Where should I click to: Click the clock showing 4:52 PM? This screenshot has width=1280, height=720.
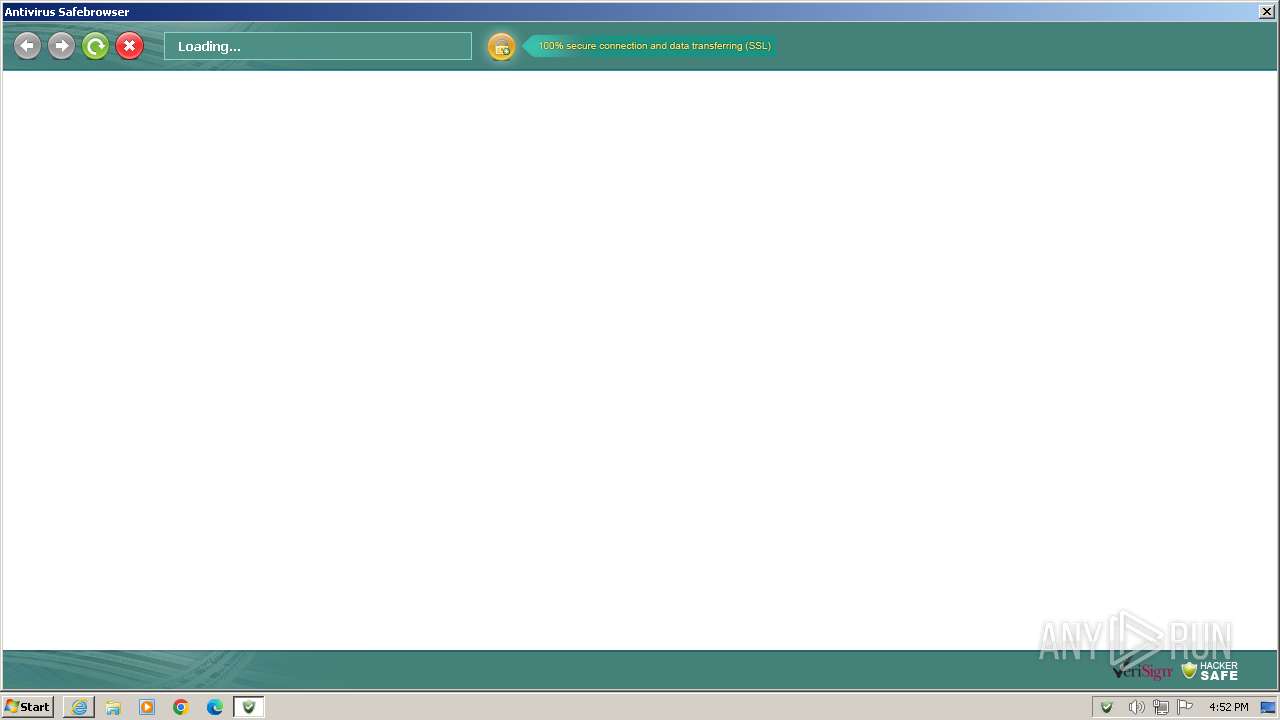tap(1228, 707)
